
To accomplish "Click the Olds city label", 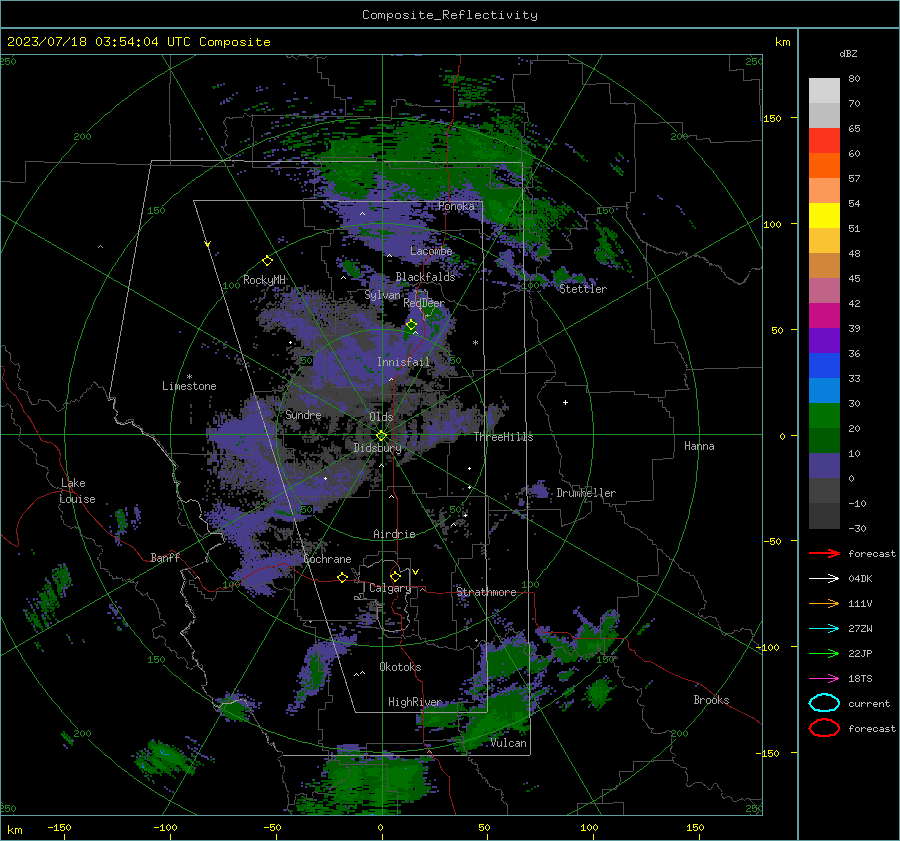I will [381, 416].
